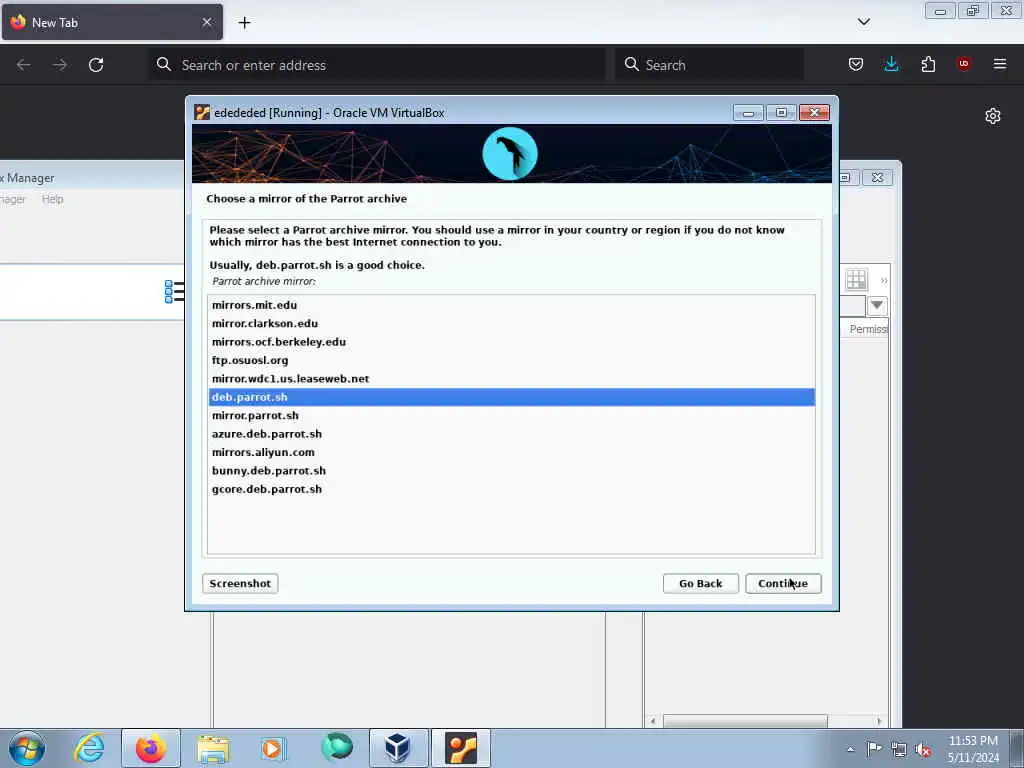Open Windows Media Player taskbar icon

(273, 748)
